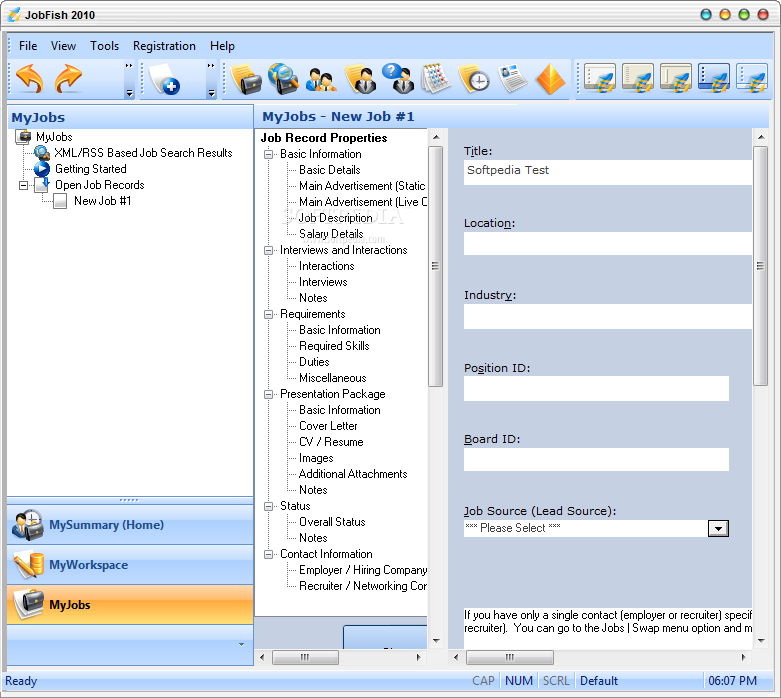Open the File menu
This screenshot has width=781, height=698.
28,46
